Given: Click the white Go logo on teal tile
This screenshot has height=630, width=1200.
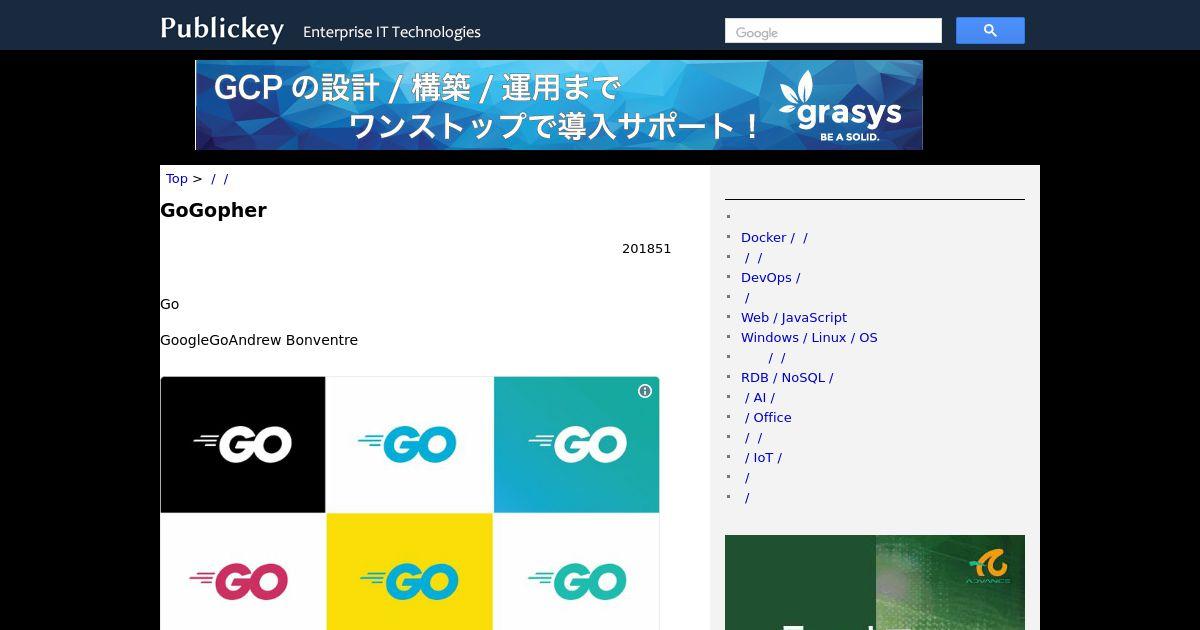Looking at the screenshot, I should point(577,445).
